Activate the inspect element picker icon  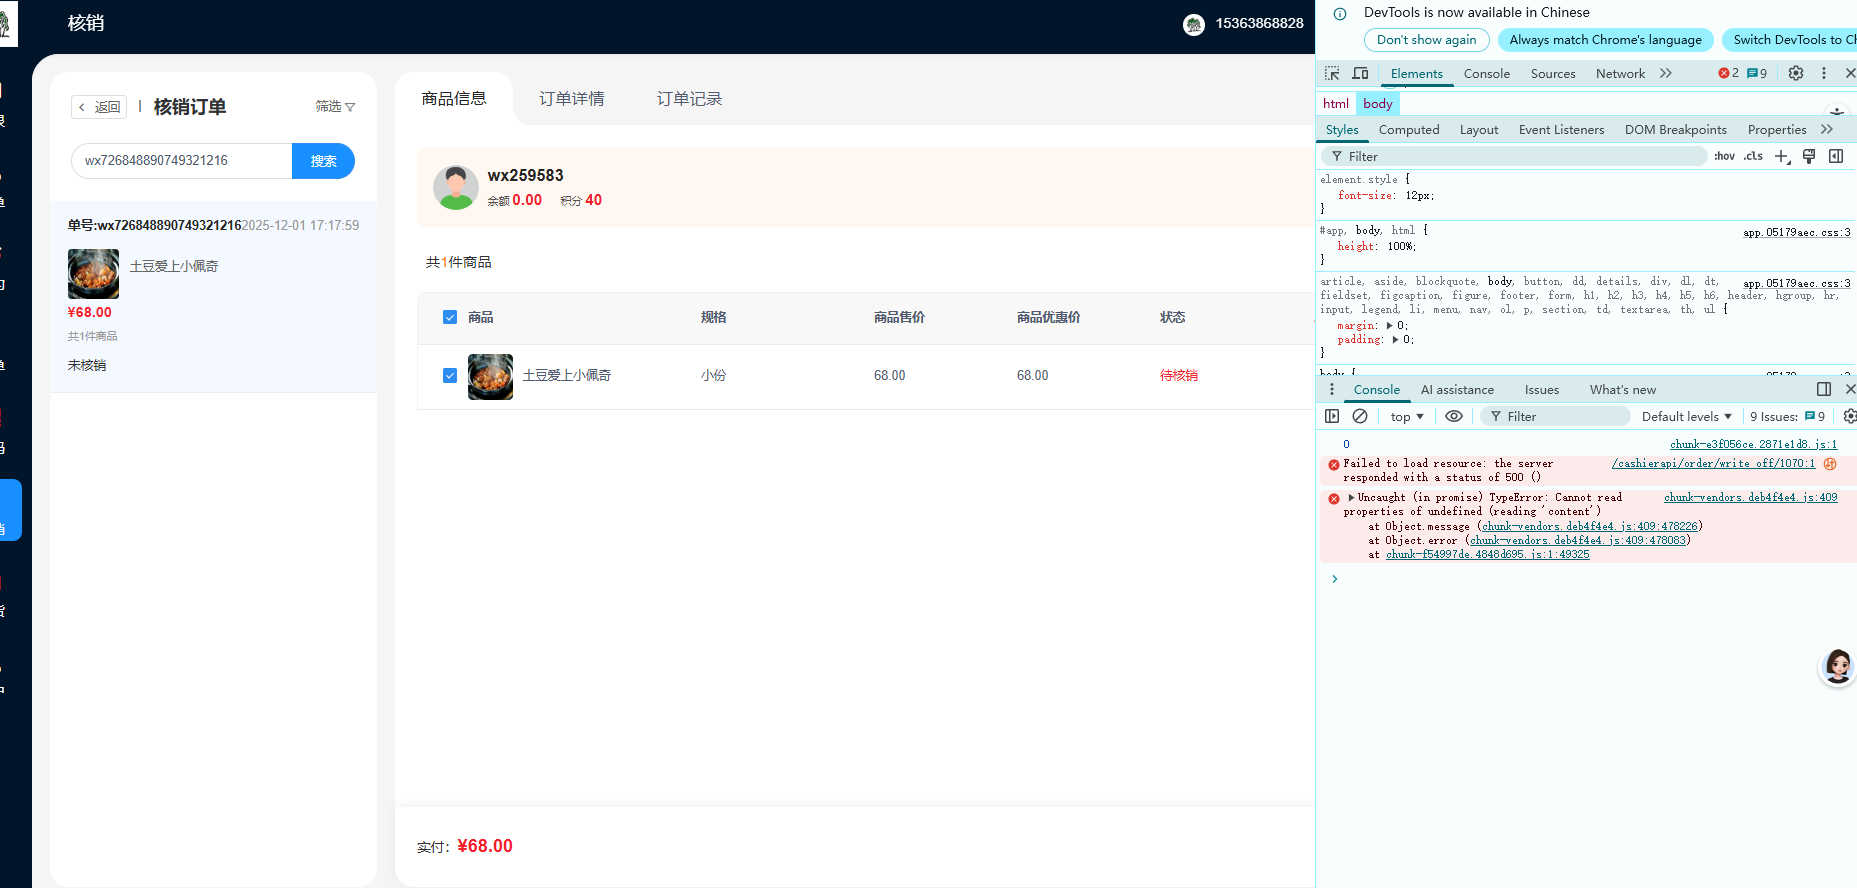[1332, 73]
